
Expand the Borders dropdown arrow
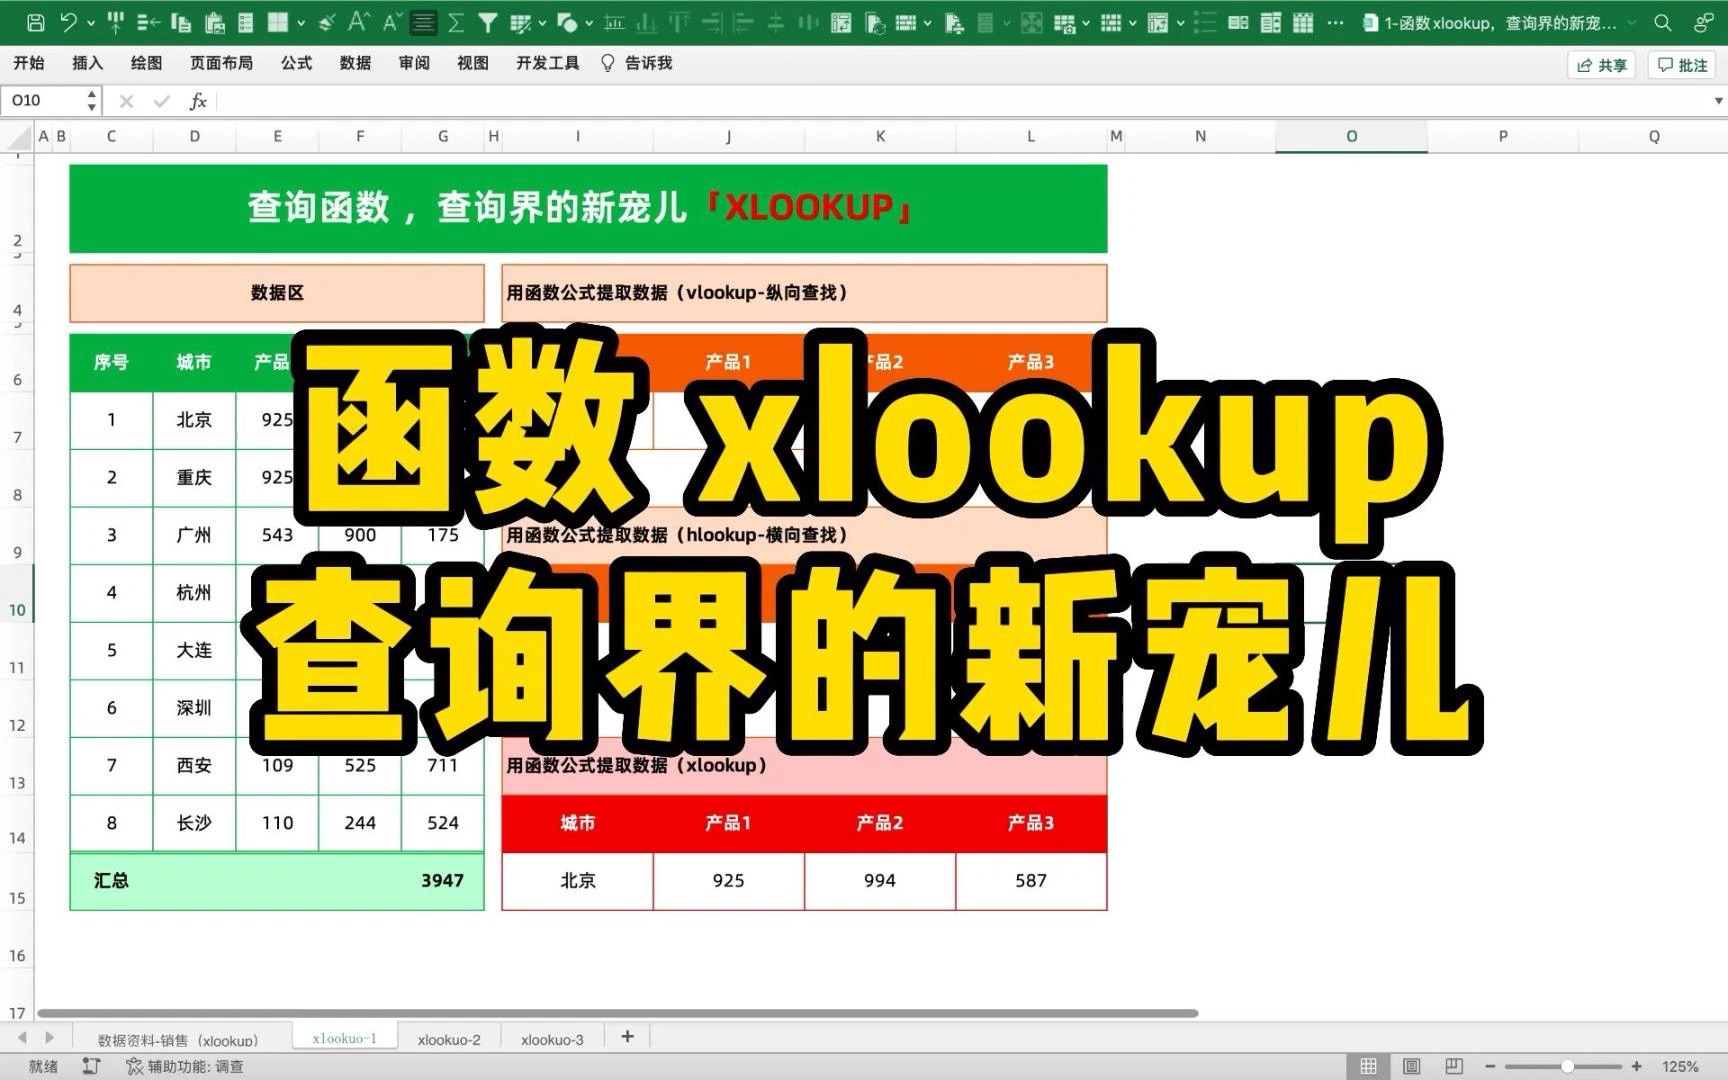pos(301,23)
